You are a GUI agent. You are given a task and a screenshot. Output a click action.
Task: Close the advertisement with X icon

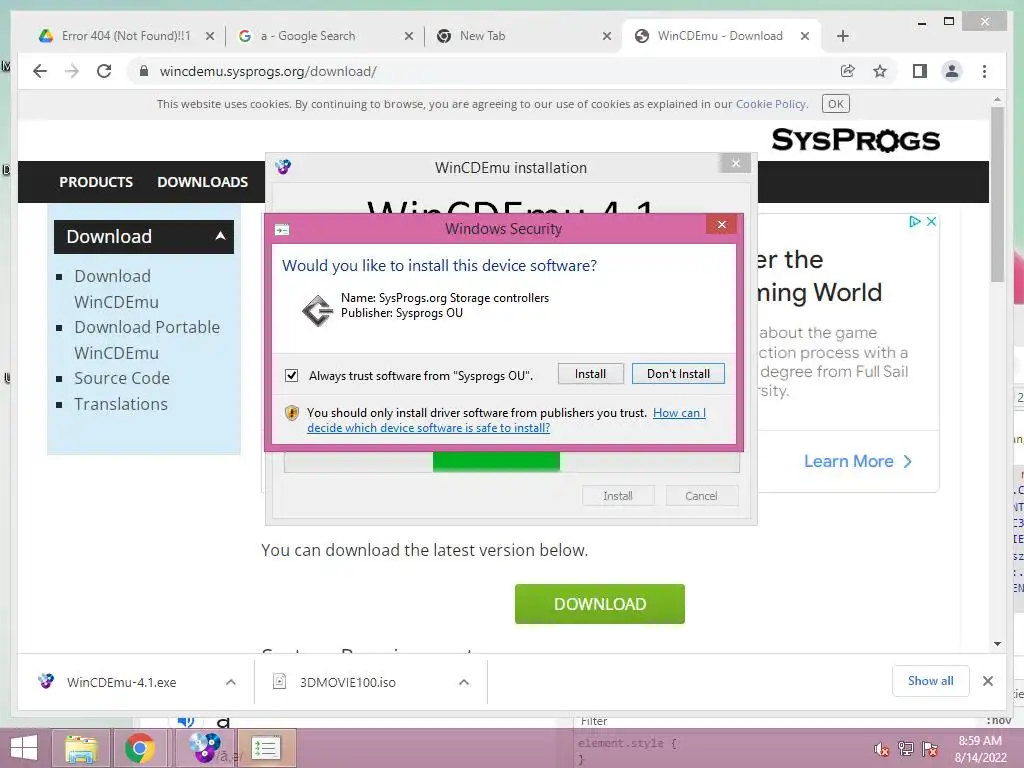(931, 221)
